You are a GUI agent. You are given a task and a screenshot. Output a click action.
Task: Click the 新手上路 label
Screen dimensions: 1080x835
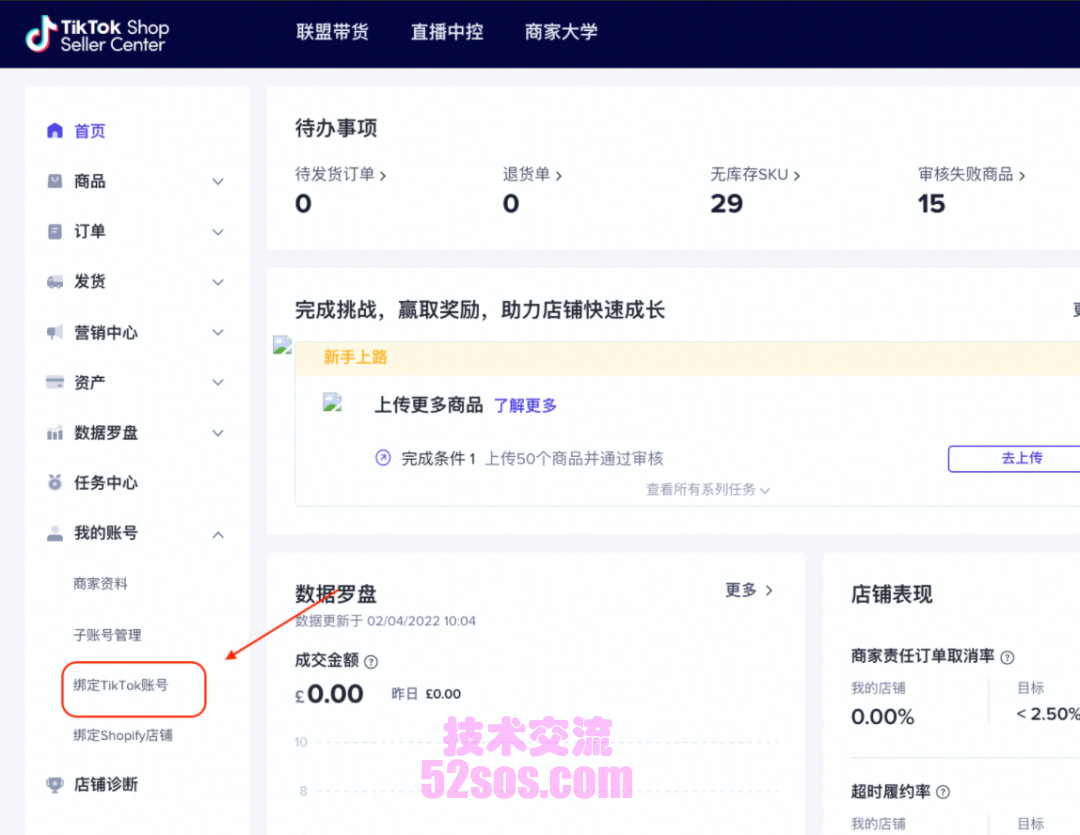pos(355,358)
